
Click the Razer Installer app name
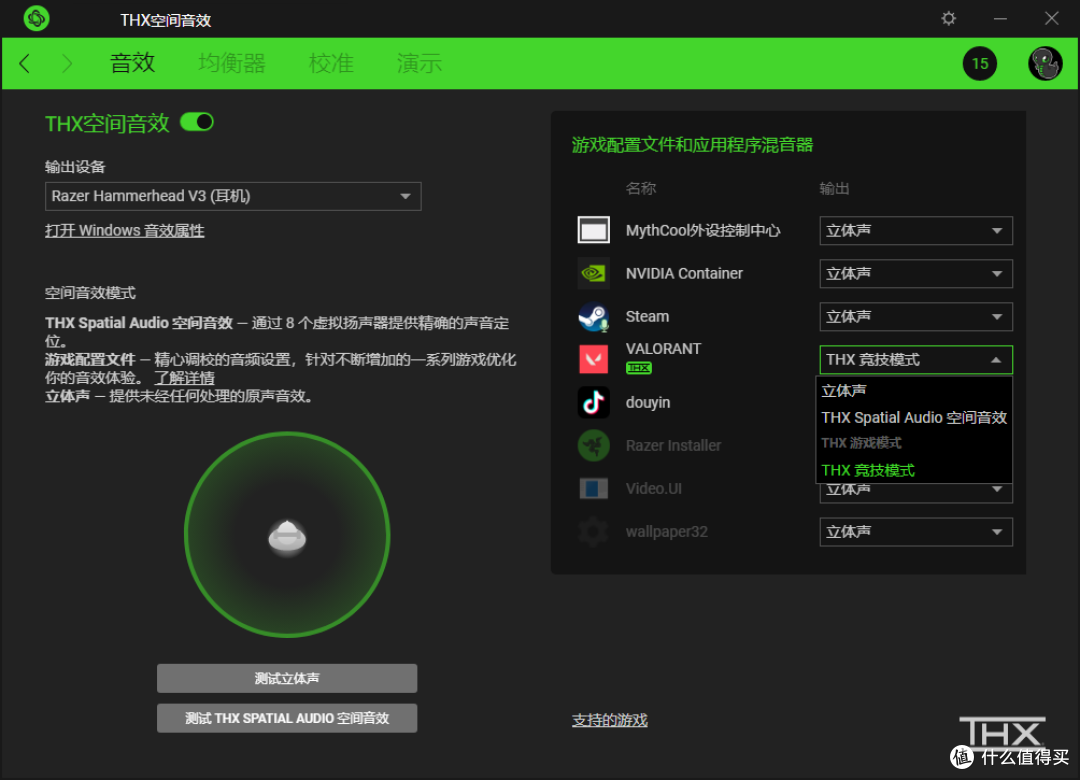tap(673, 446)
